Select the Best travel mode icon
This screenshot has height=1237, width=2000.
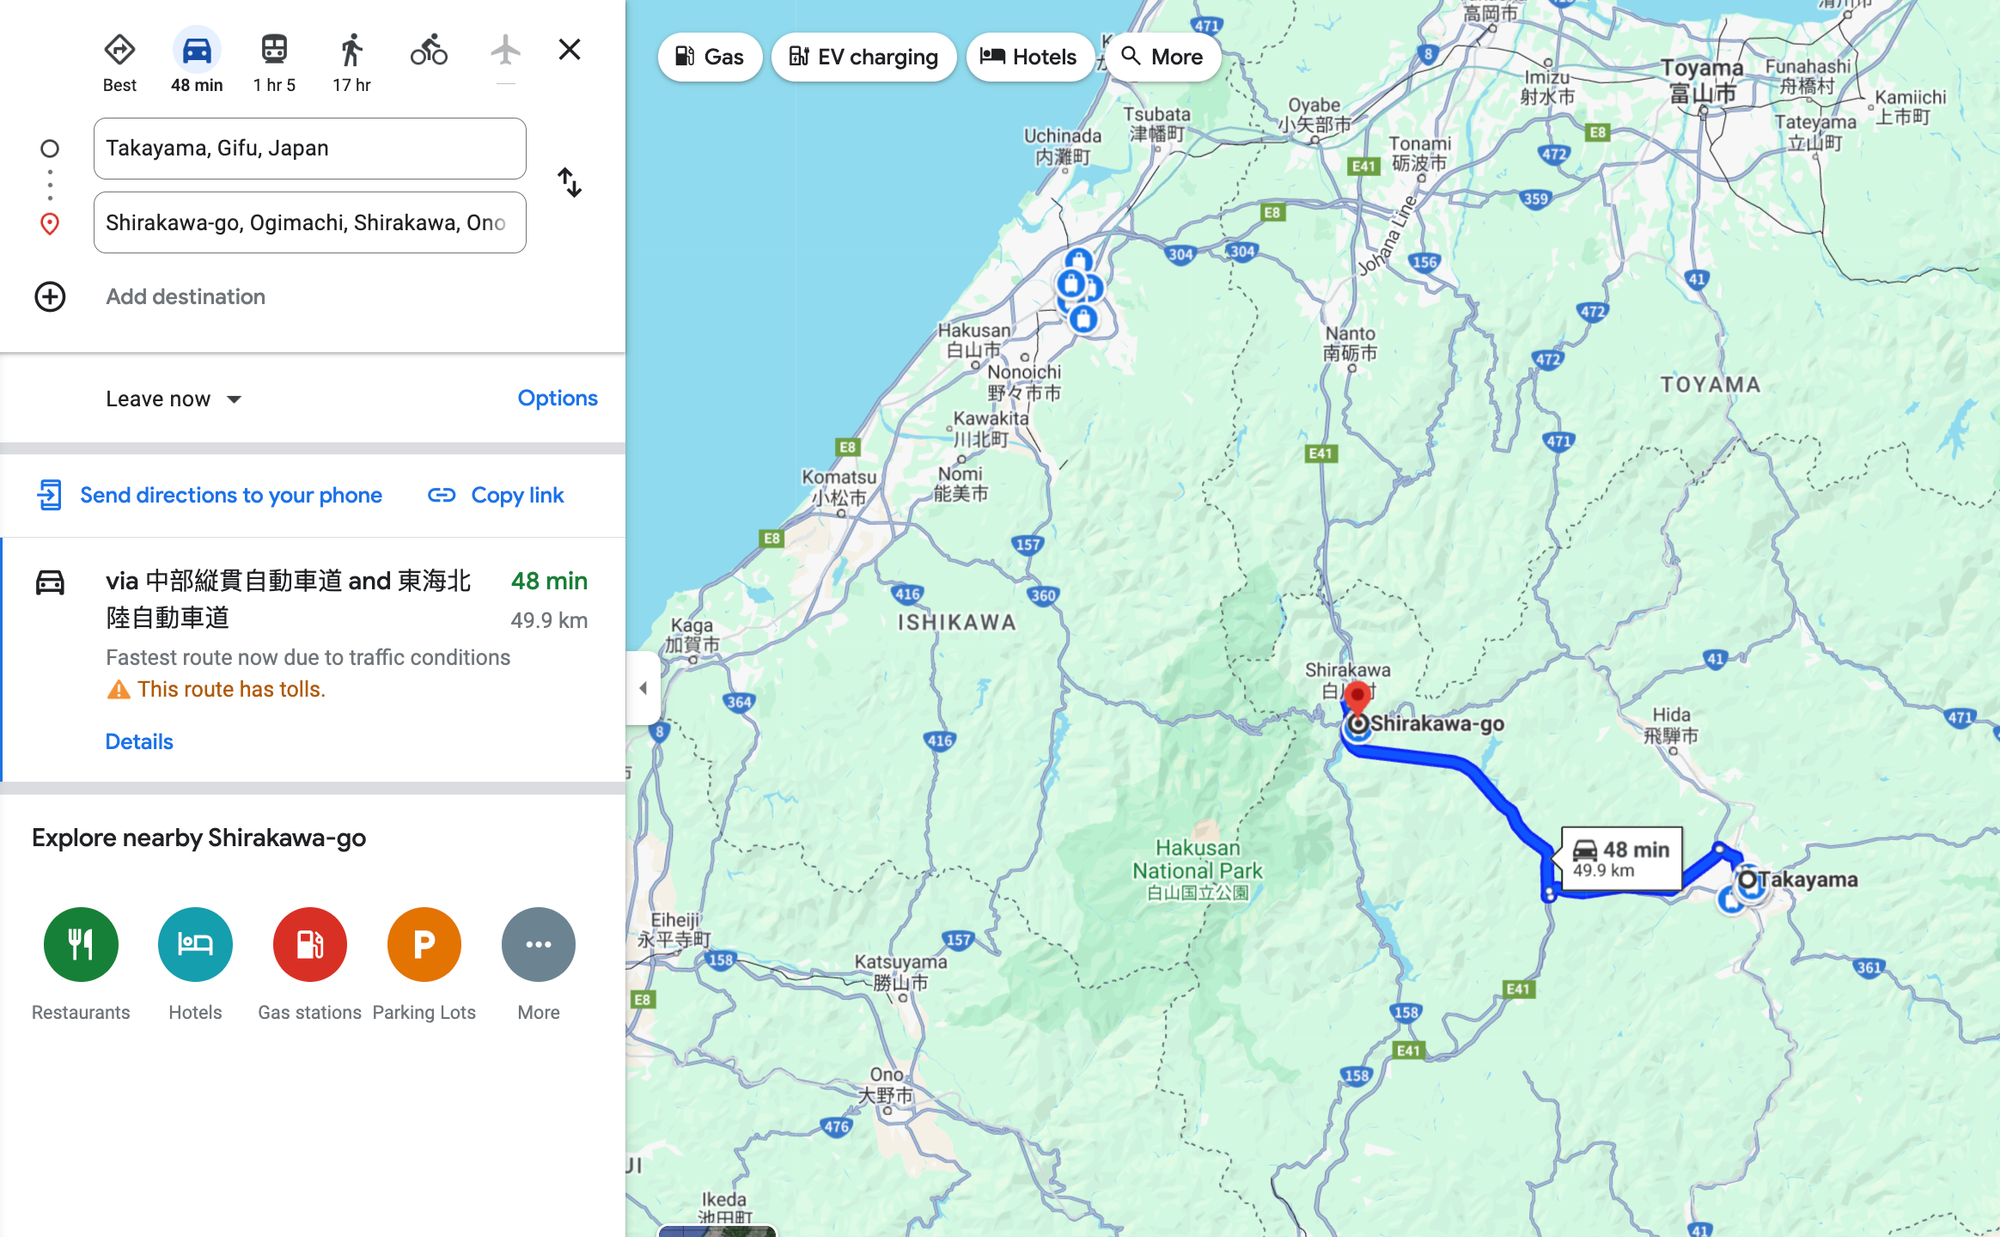(x=119, y=50)
